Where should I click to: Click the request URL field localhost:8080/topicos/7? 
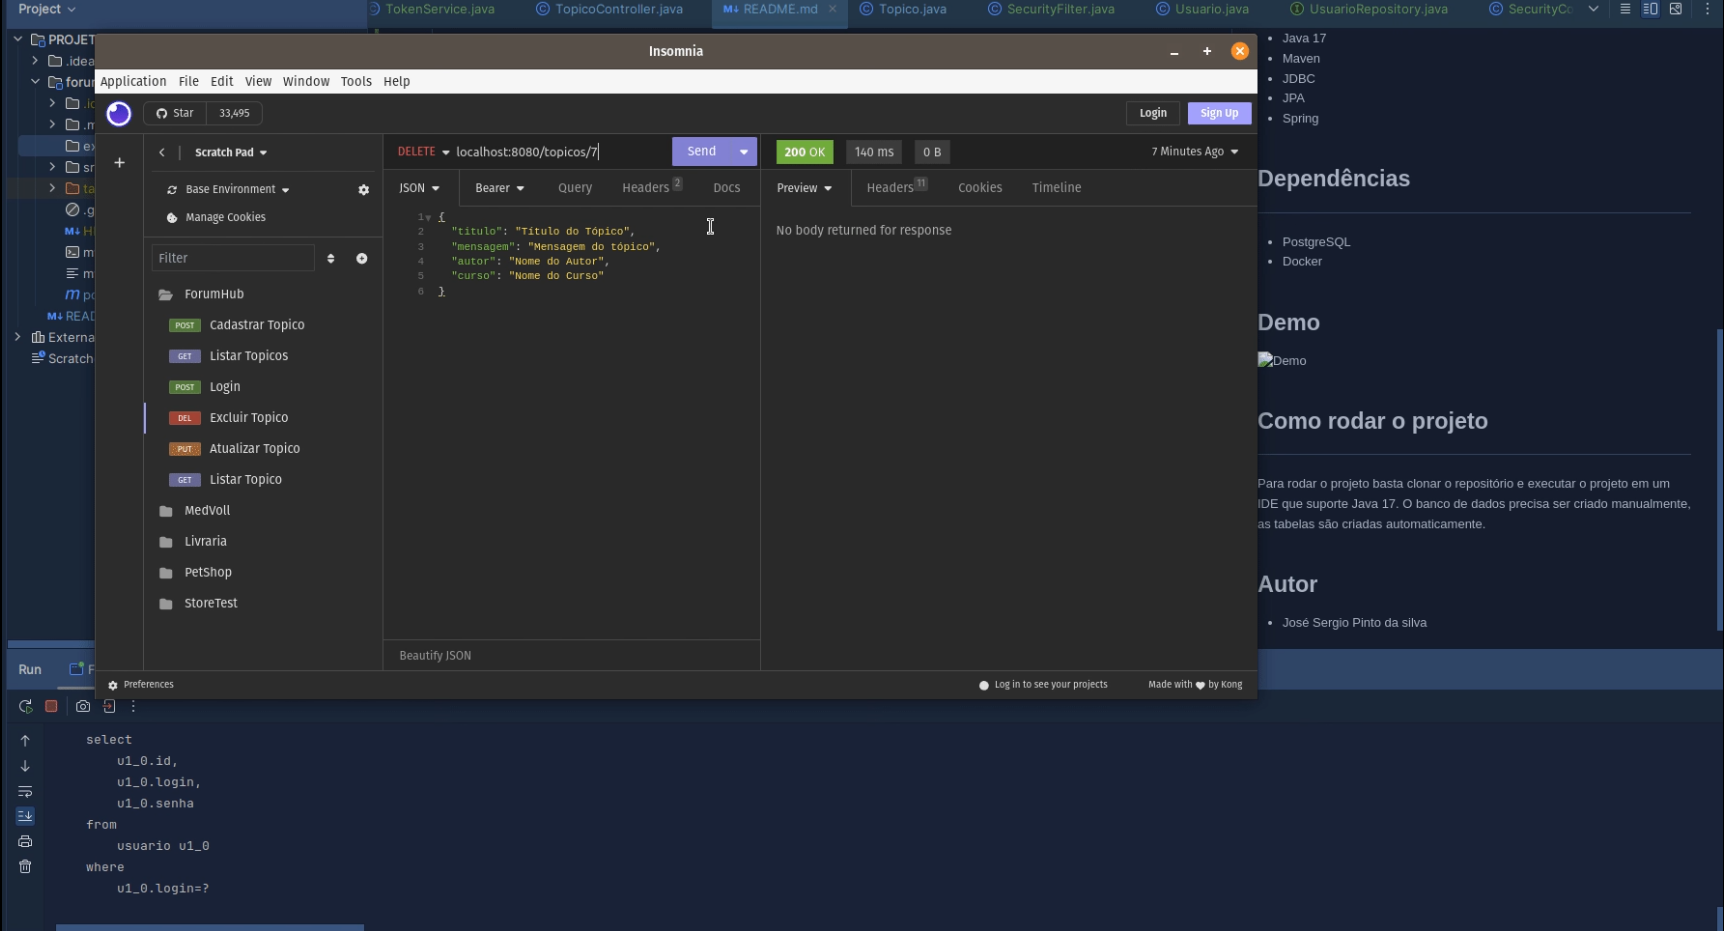pos(560,152)
